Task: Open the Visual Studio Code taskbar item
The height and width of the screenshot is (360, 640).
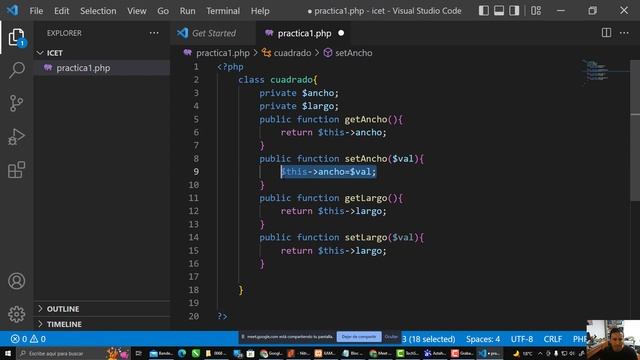Action: pyautogui.click(x=490, y=353)
